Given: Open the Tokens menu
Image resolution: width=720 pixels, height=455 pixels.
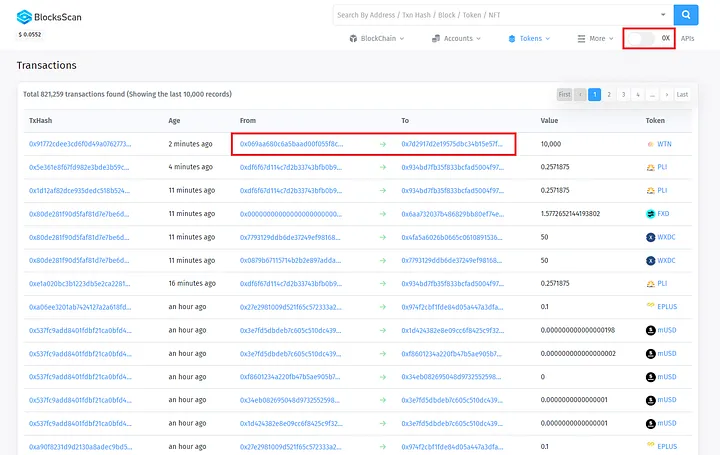Looking at the screenshot, I should [529, 39].
